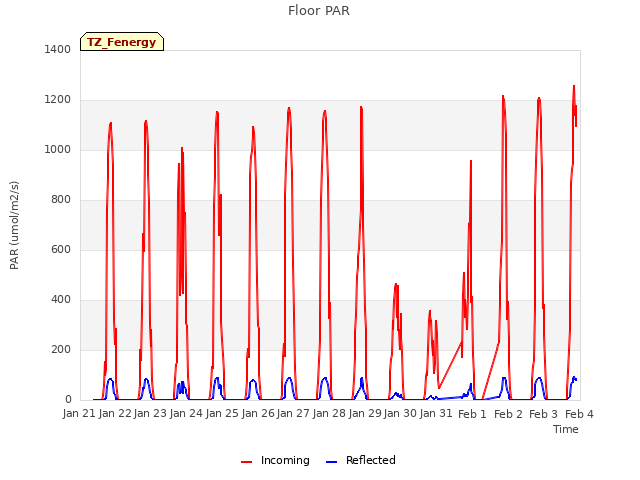The image size is (640, 480).
Task: Click the 0 y-axis tick label
Action: [x=68, y=400]
